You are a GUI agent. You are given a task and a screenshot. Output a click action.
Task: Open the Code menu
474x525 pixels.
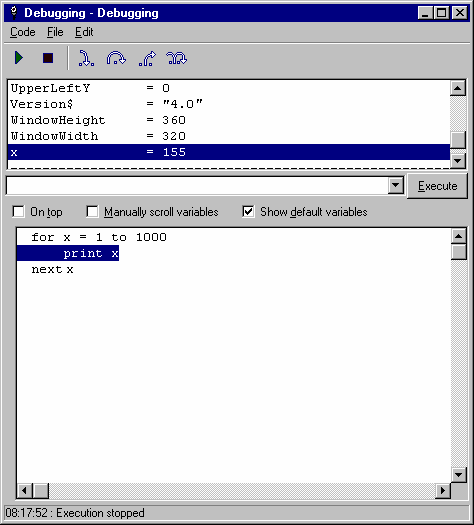click(x=22, y=32)
